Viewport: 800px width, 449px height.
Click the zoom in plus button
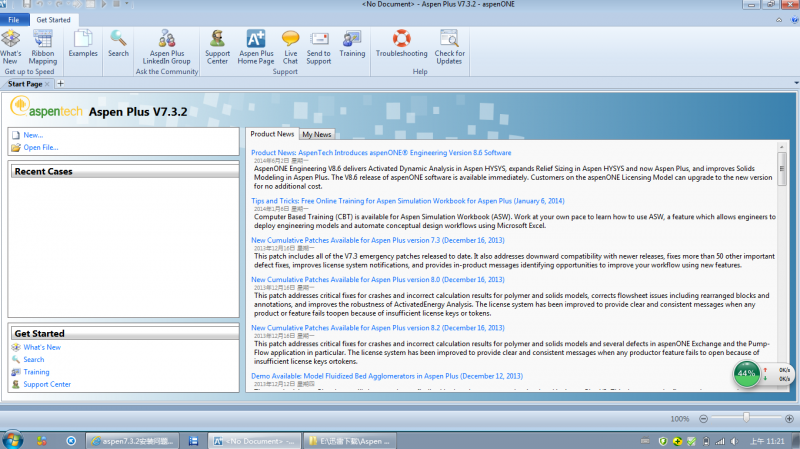tap(789, 418)
